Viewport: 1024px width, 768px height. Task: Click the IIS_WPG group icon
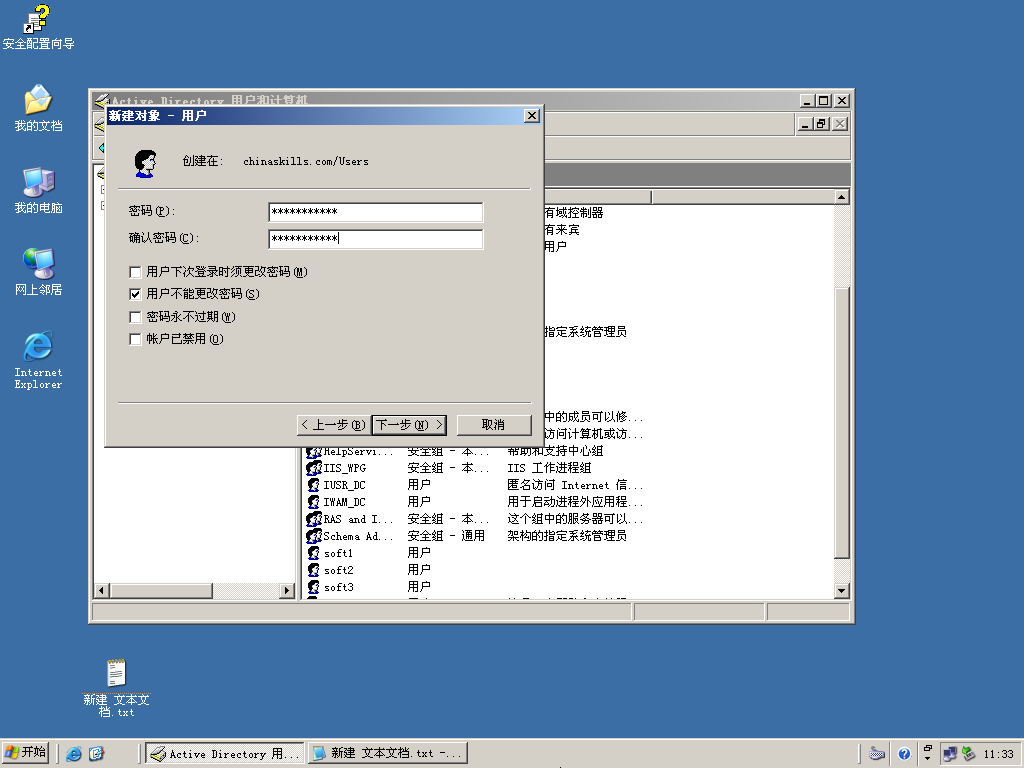click(314, 468)
